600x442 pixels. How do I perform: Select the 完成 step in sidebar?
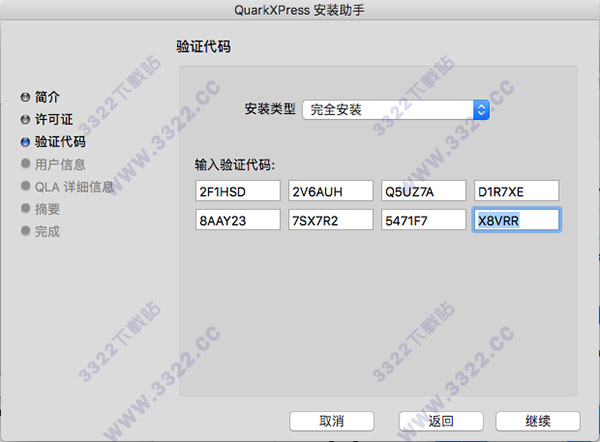47,231
